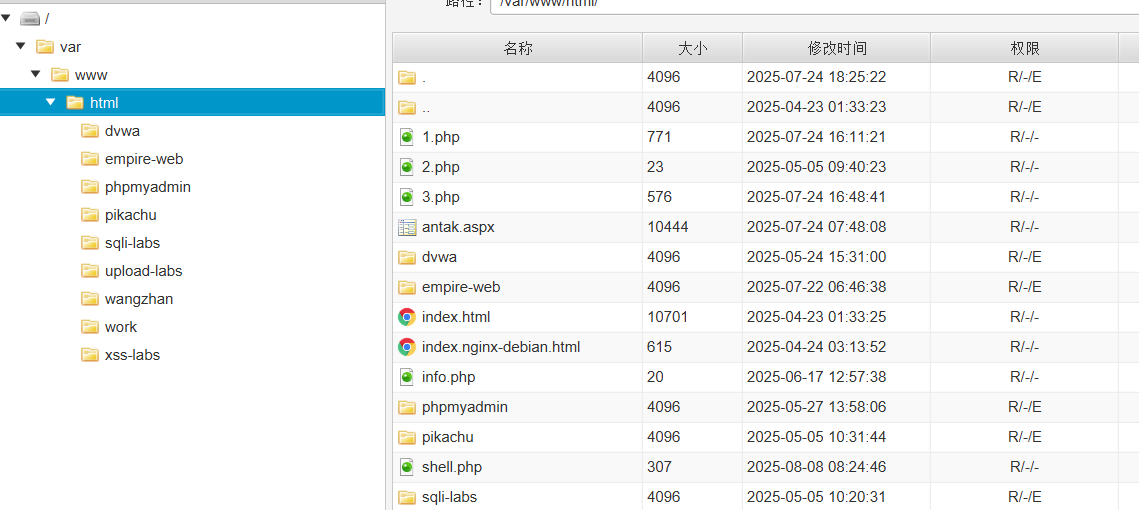Click the R/-/- permission of 3.php

[1024, 197]
